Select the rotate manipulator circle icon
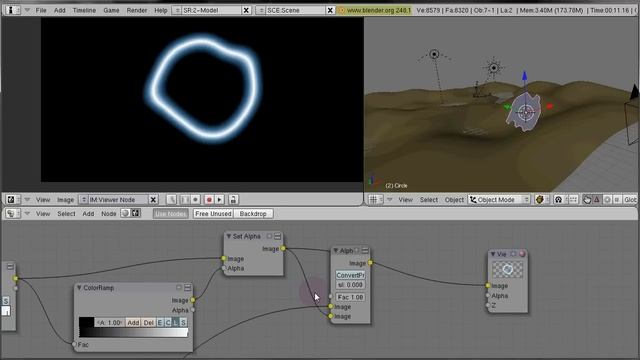This screenshot has width=640, height=360. pos(607,200)
